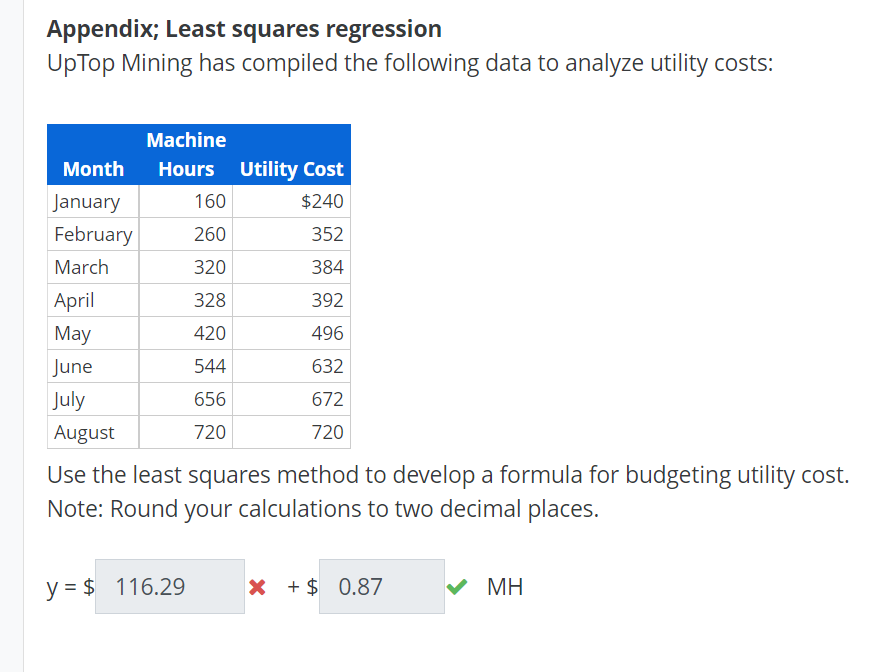Select the blue Machine Hours column header

pos(185,153)
